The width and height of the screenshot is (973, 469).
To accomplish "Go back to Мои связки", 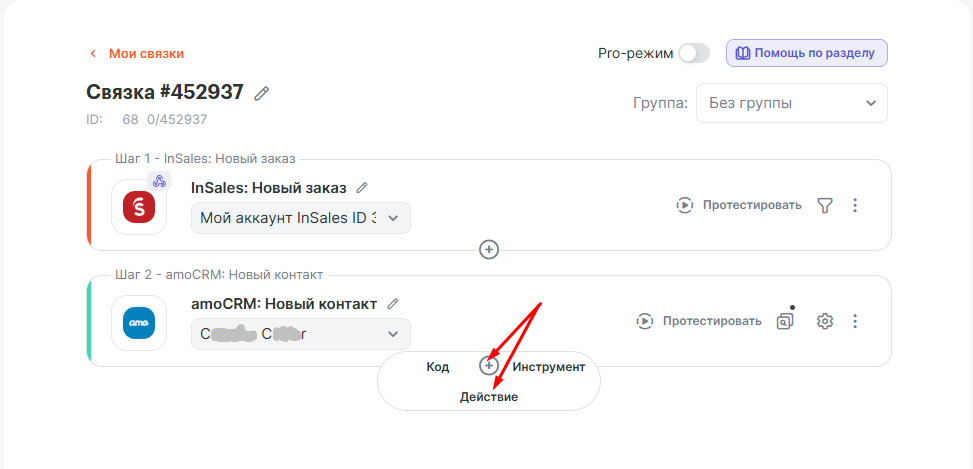I will [x=137, y=53].
